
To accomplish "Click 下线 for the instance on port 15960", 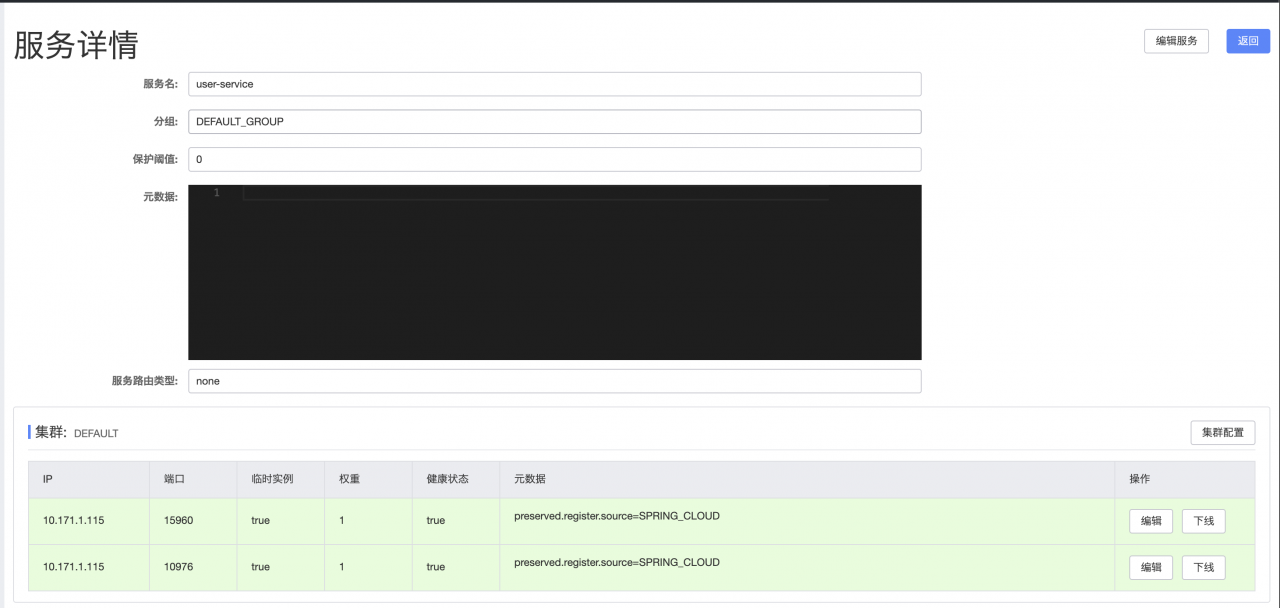I will click(1203, 521).
